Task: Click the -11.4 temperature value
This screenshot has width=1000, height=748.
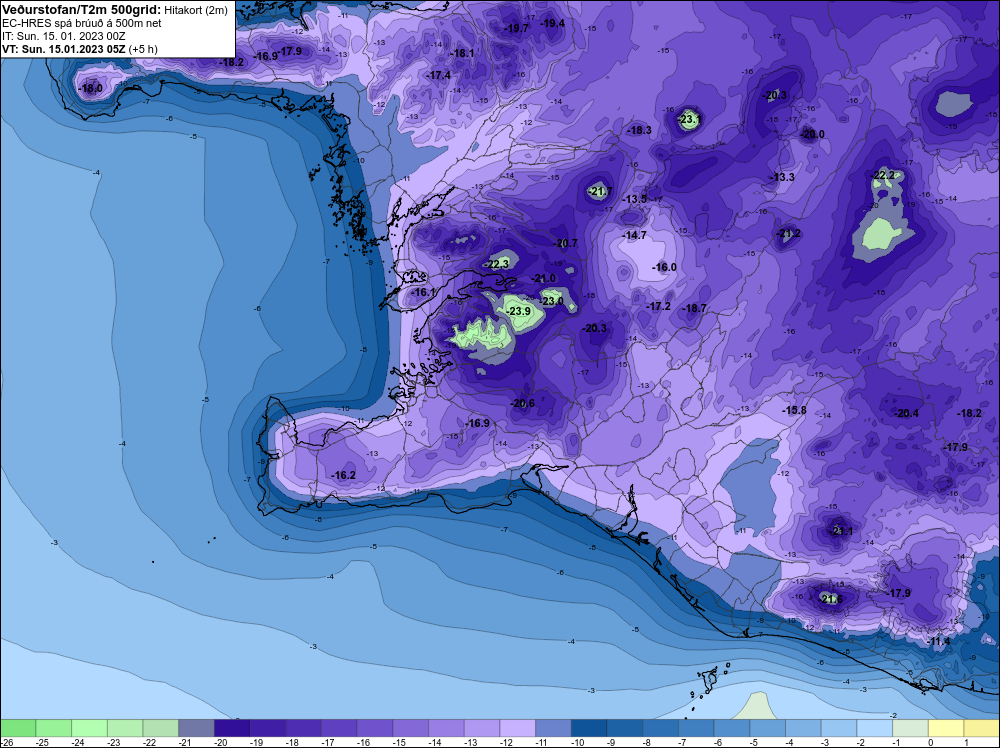Action: click(x=939, y=642)
